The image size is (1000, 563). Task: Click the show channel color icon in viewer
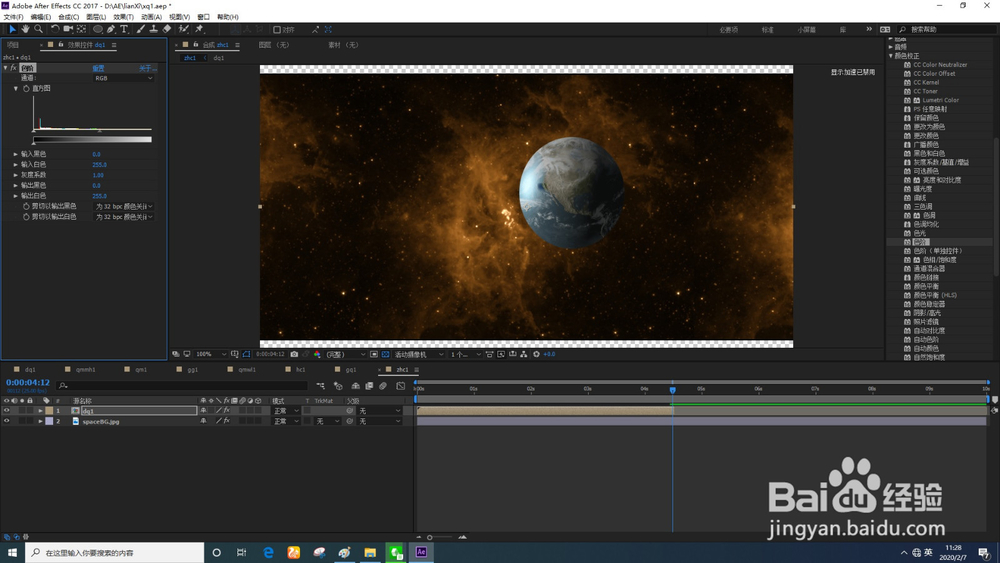point(317,354)
